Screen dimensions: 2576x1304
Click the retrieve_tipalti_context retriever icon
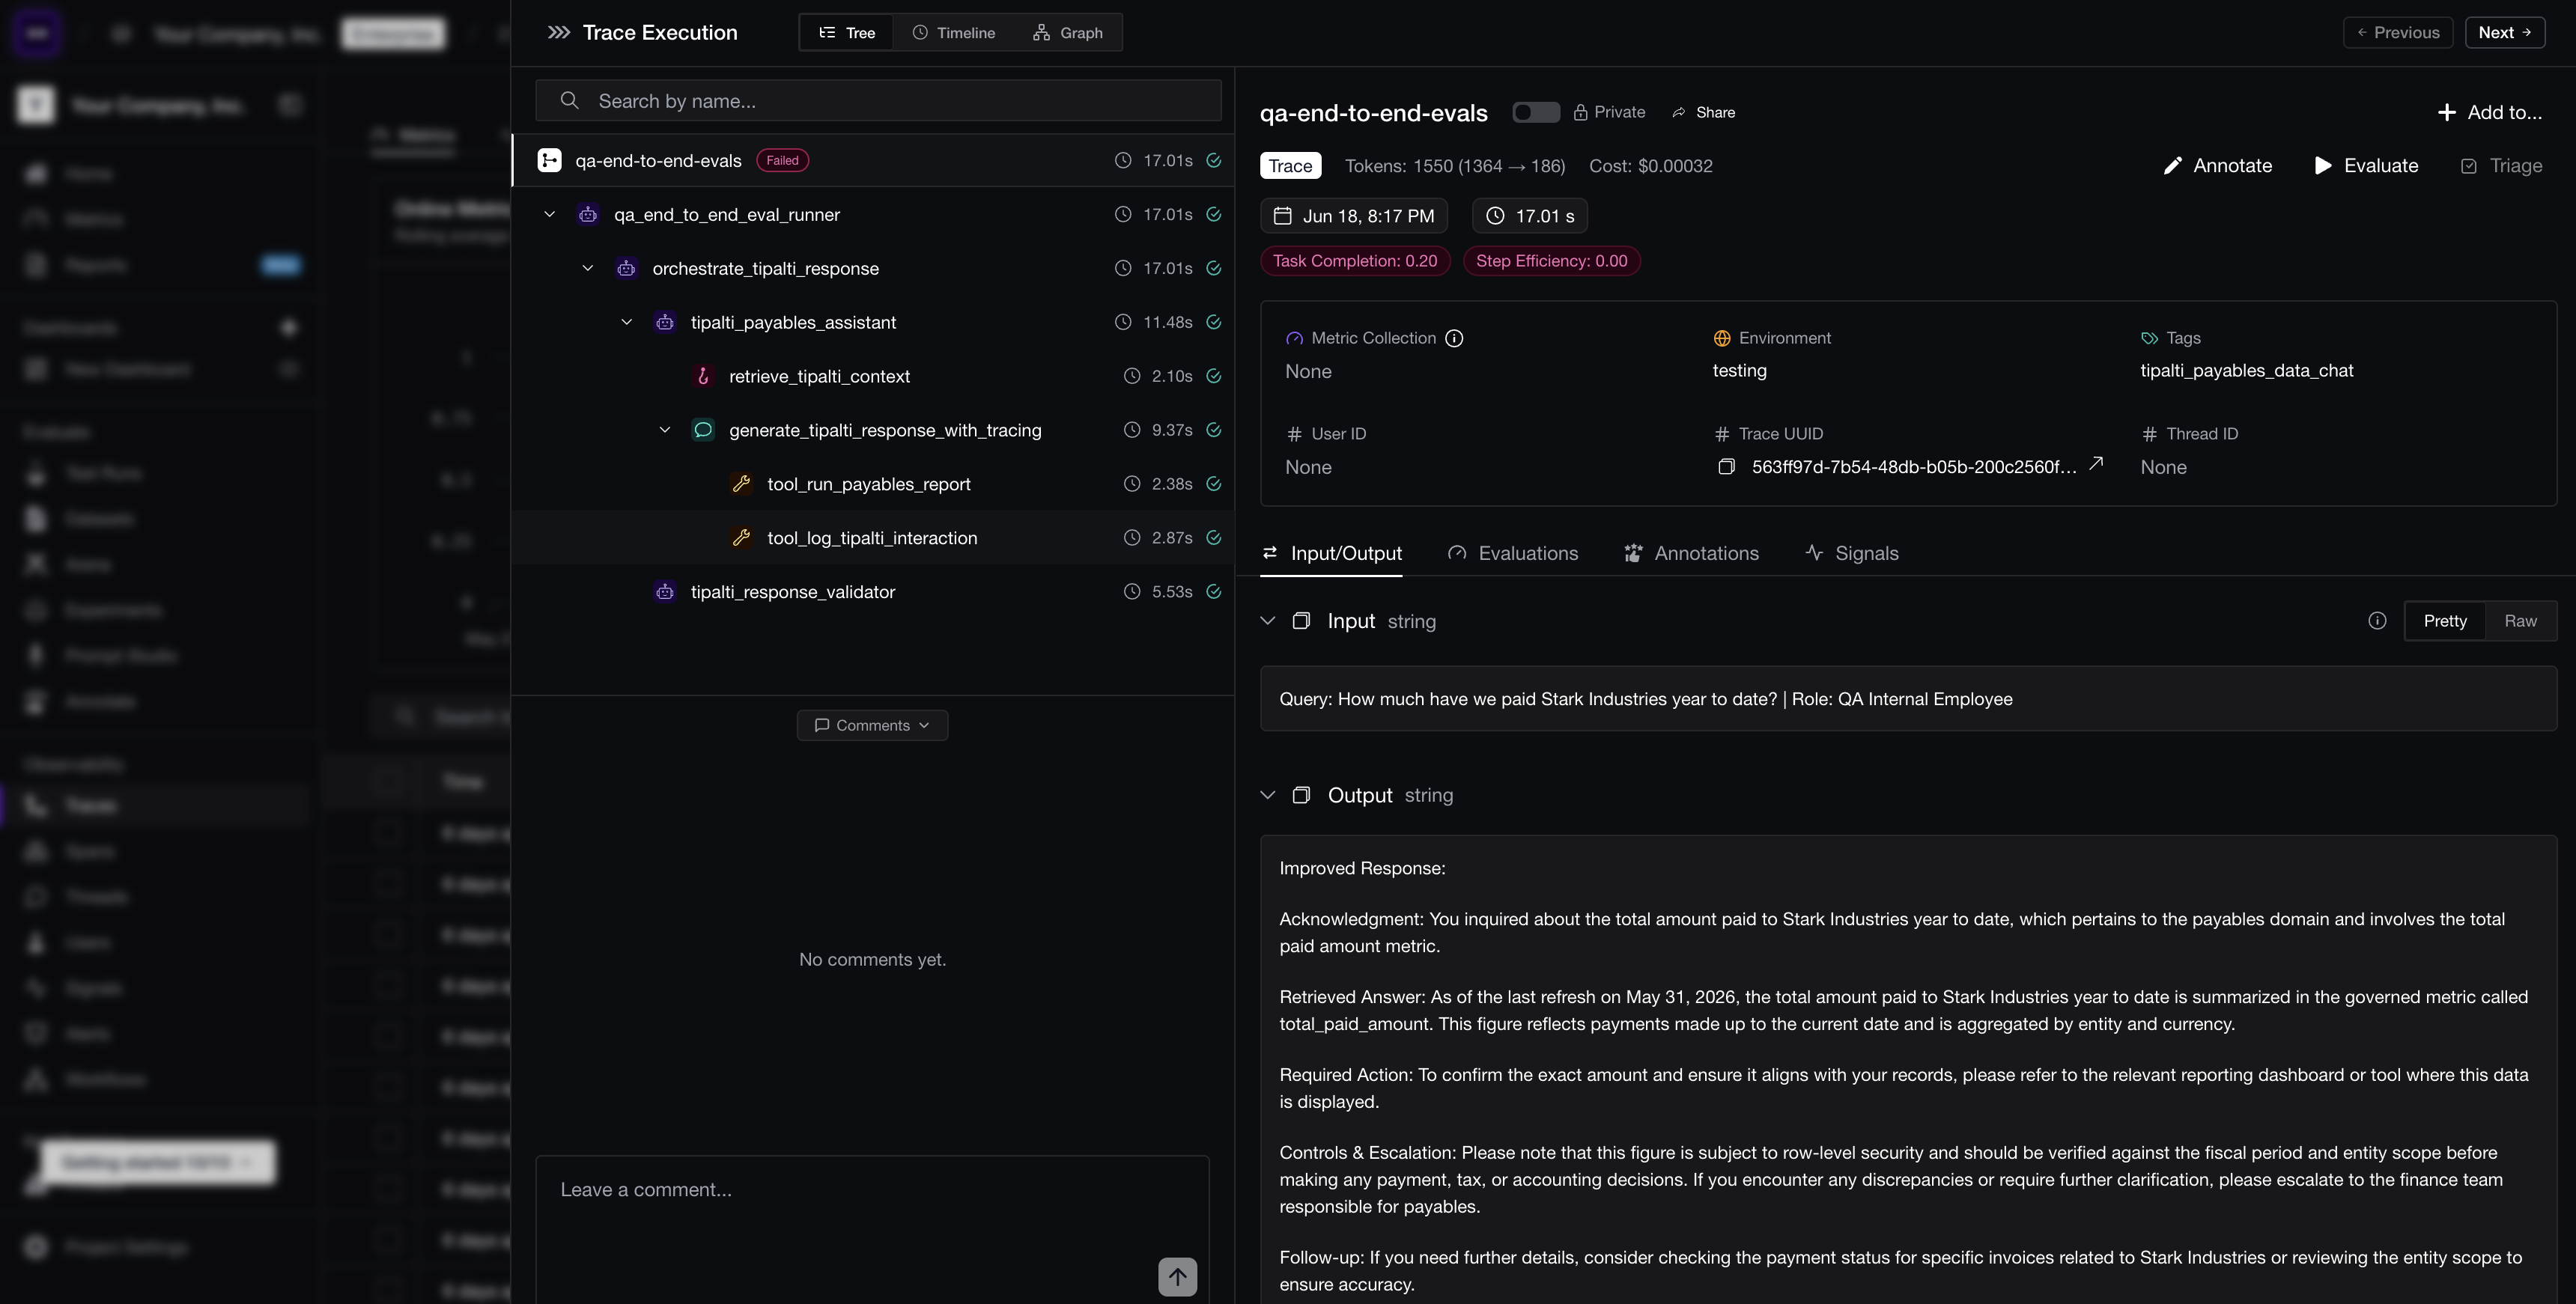(x=703, y=376)
